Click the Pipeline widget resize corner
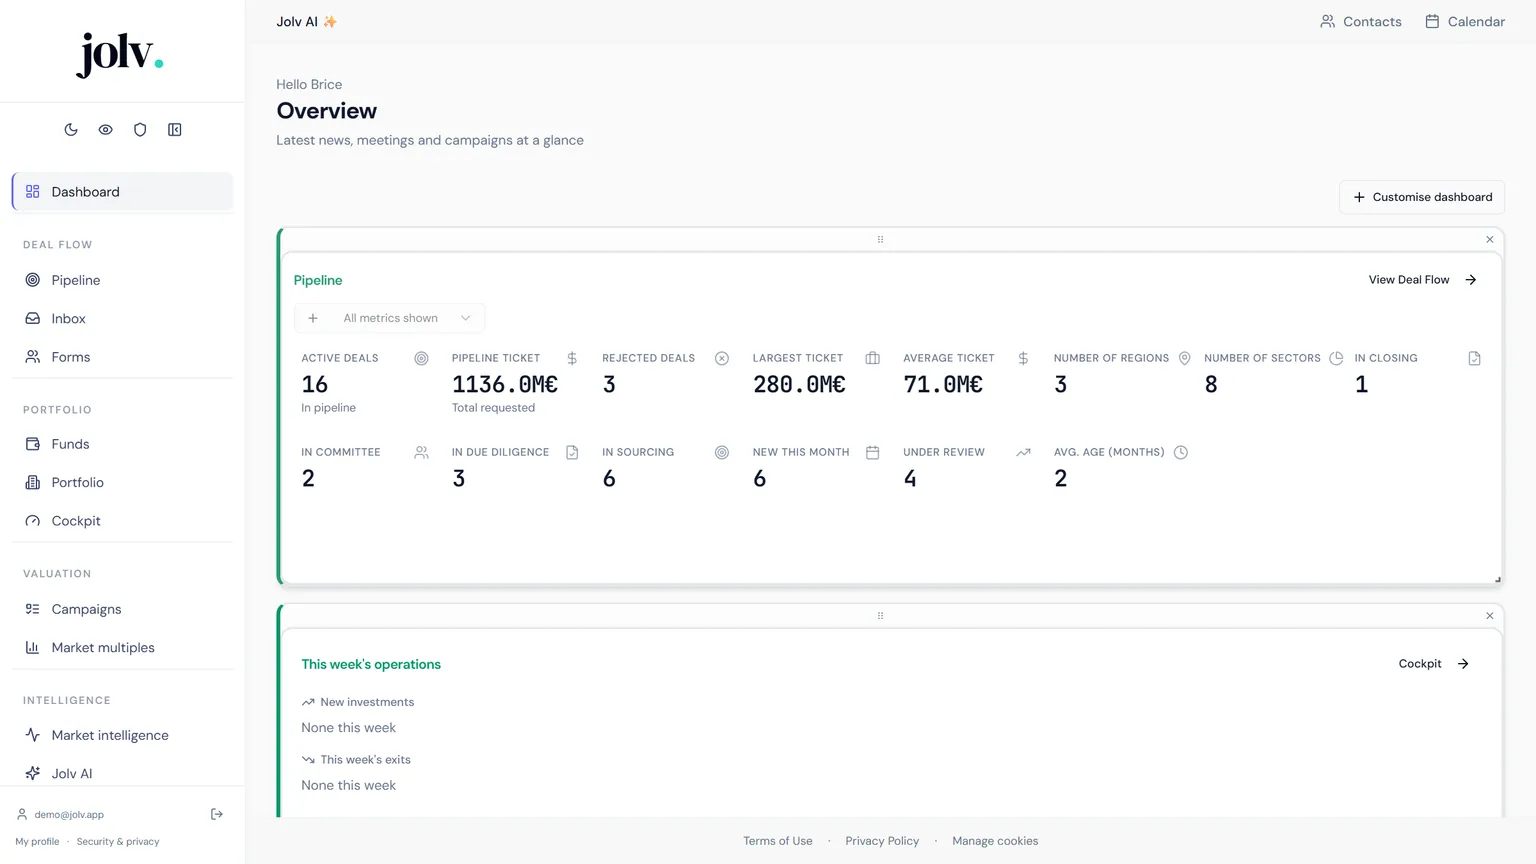 click(1497, 579)
